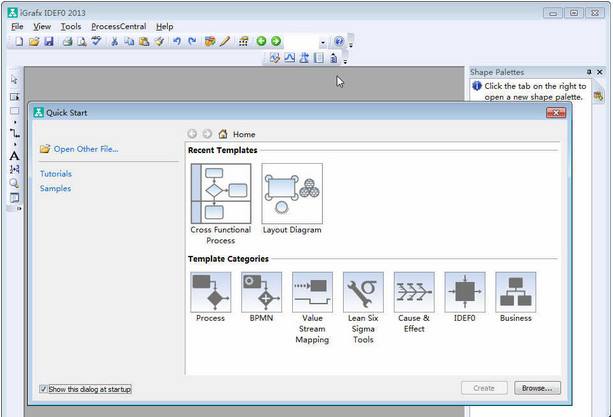Select the Zoom magnifier tool in the left toolbox
Image resolution: width=613 pixels, height=417 pixels.
coord(14,183)
